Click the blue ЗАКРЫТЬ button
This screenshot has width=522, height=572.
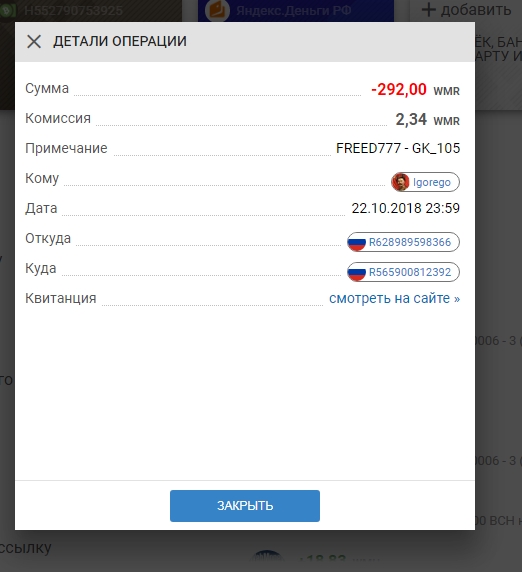[245, 506]
